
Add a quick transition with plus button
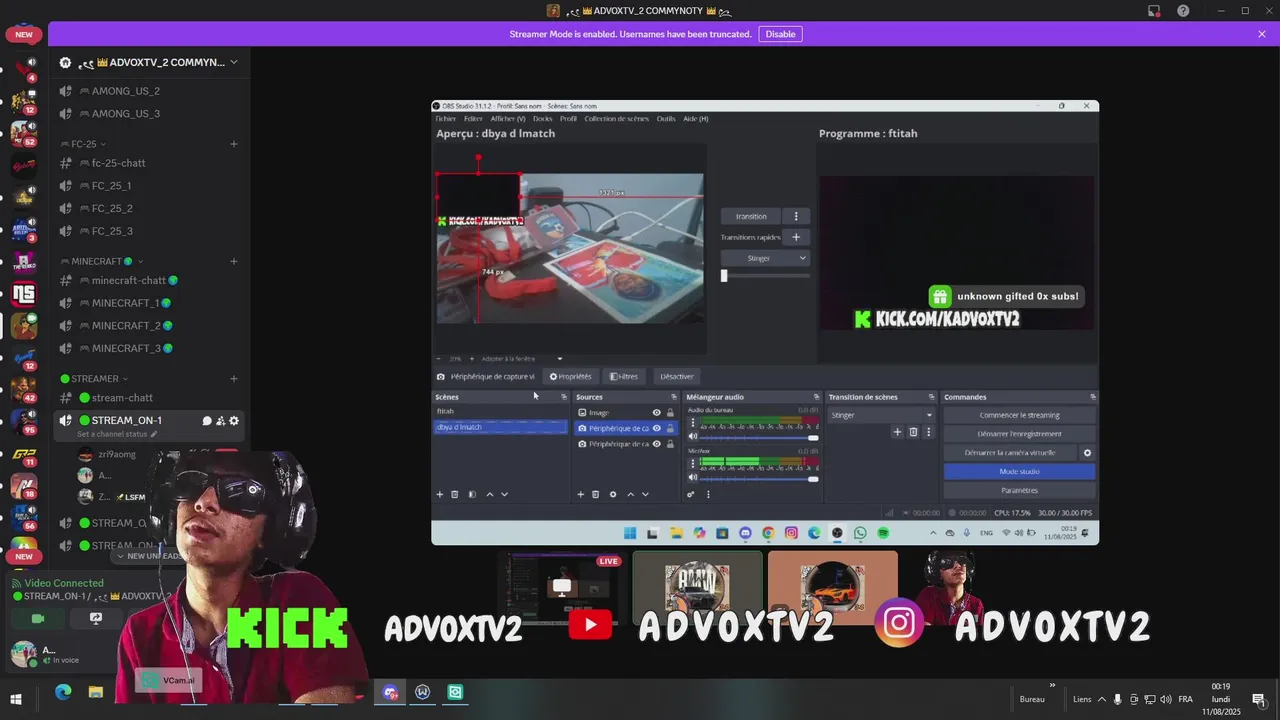point(796,237)
